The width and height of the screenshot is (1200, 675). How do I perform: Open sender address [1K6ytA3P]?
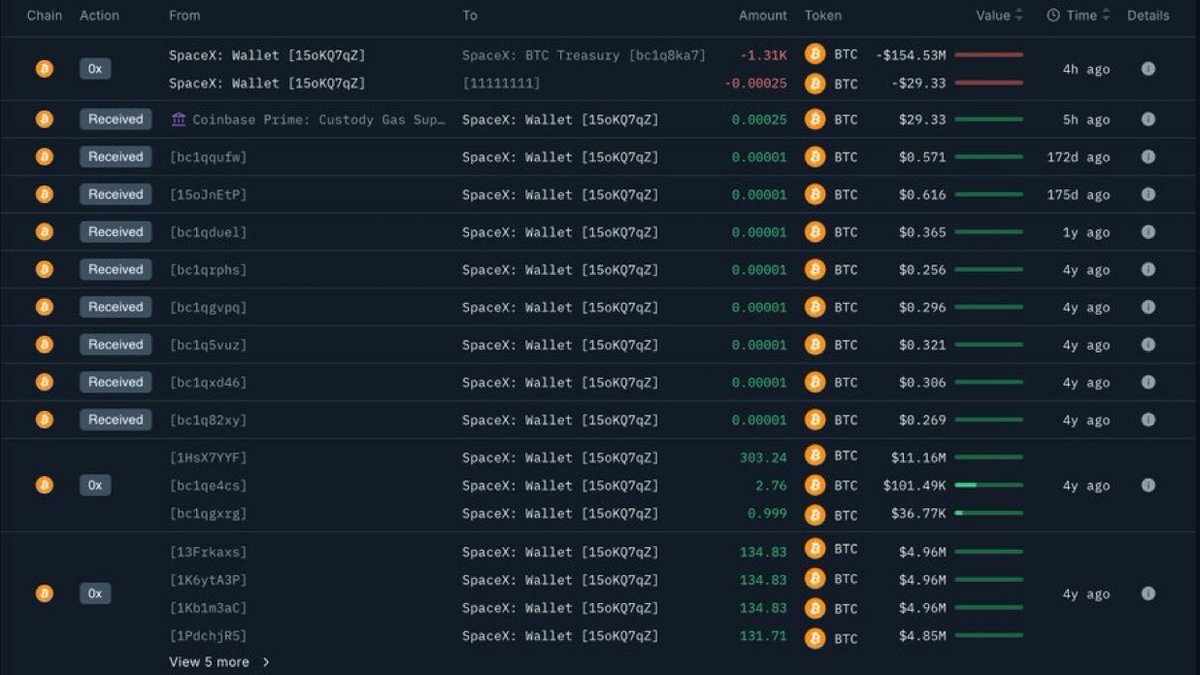pos(208,580)
